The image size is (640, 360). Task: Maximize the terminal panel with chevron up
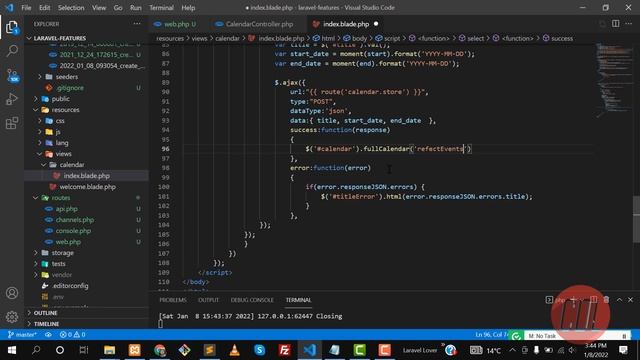click(x=619, y=300)
